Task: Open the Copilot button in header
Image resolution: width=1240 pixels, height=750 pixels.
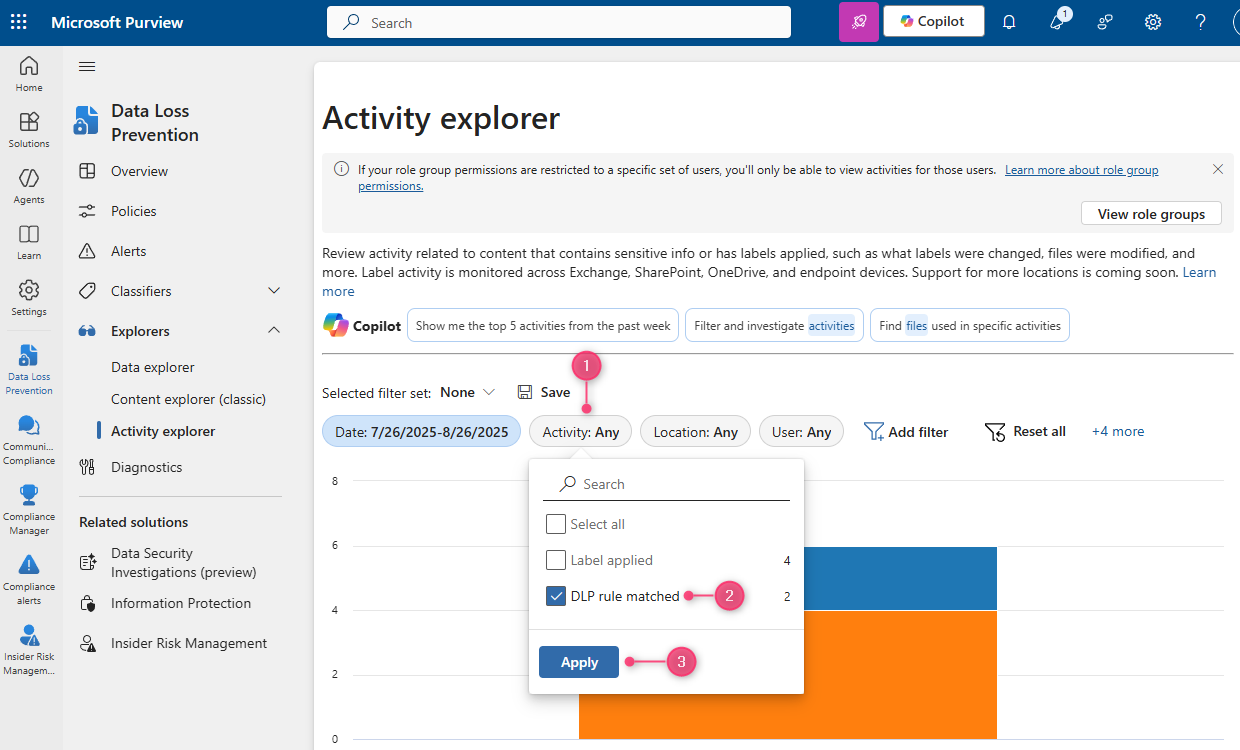Action: pyautogui.click(x=933, y=21)
